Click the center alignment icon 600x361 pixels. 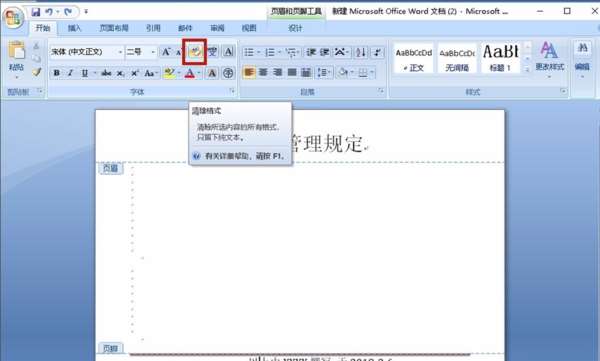tap(263, 72)
